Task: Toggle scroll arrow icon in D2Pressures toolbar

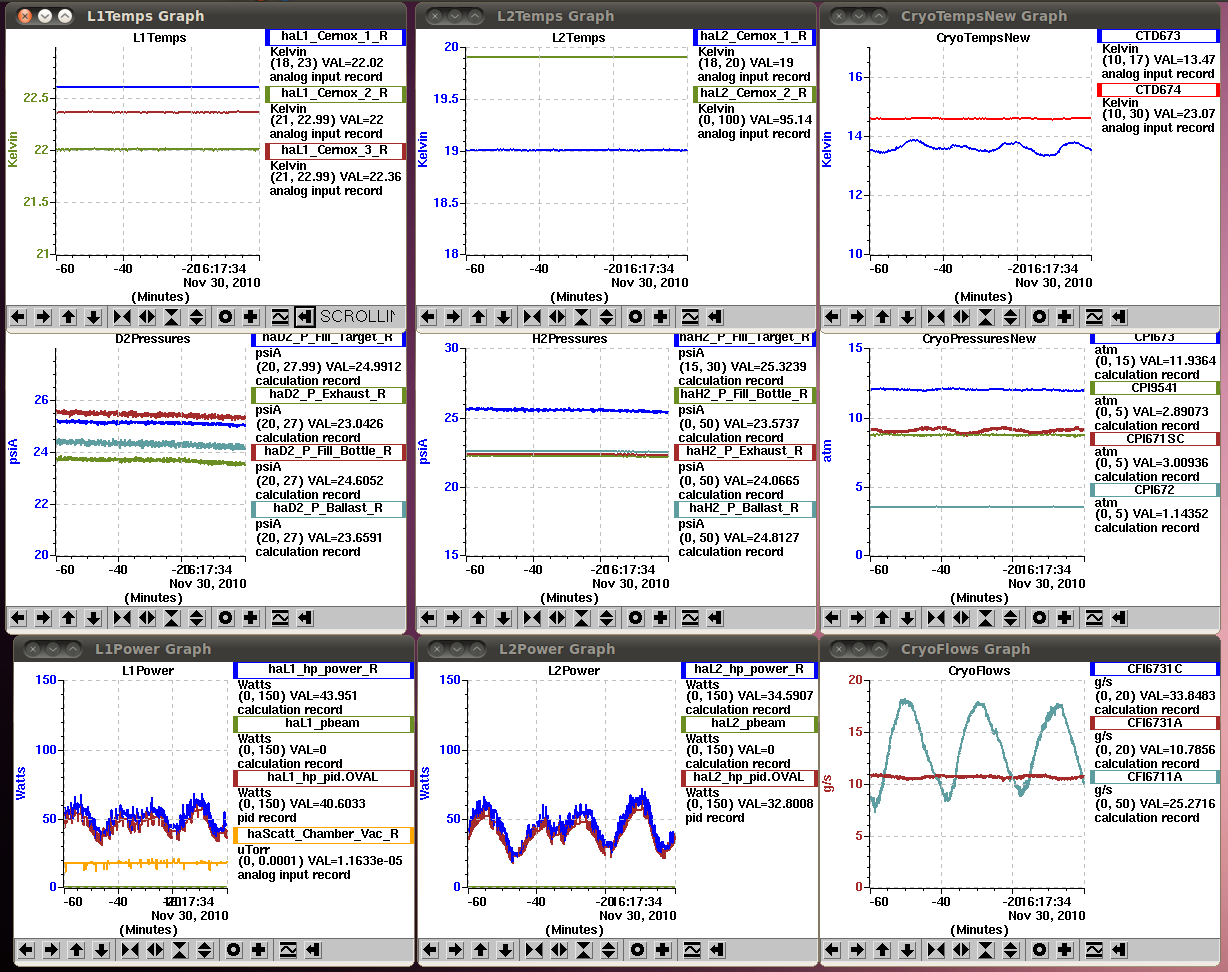Action: pos(305,618)
